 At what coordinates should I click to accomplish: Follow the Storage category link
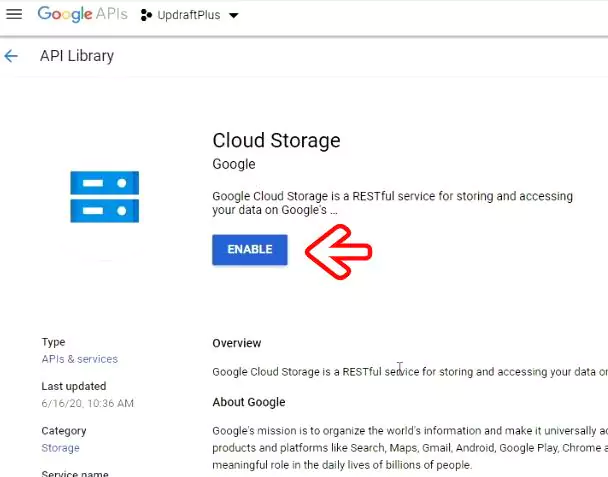coord(60,448)
